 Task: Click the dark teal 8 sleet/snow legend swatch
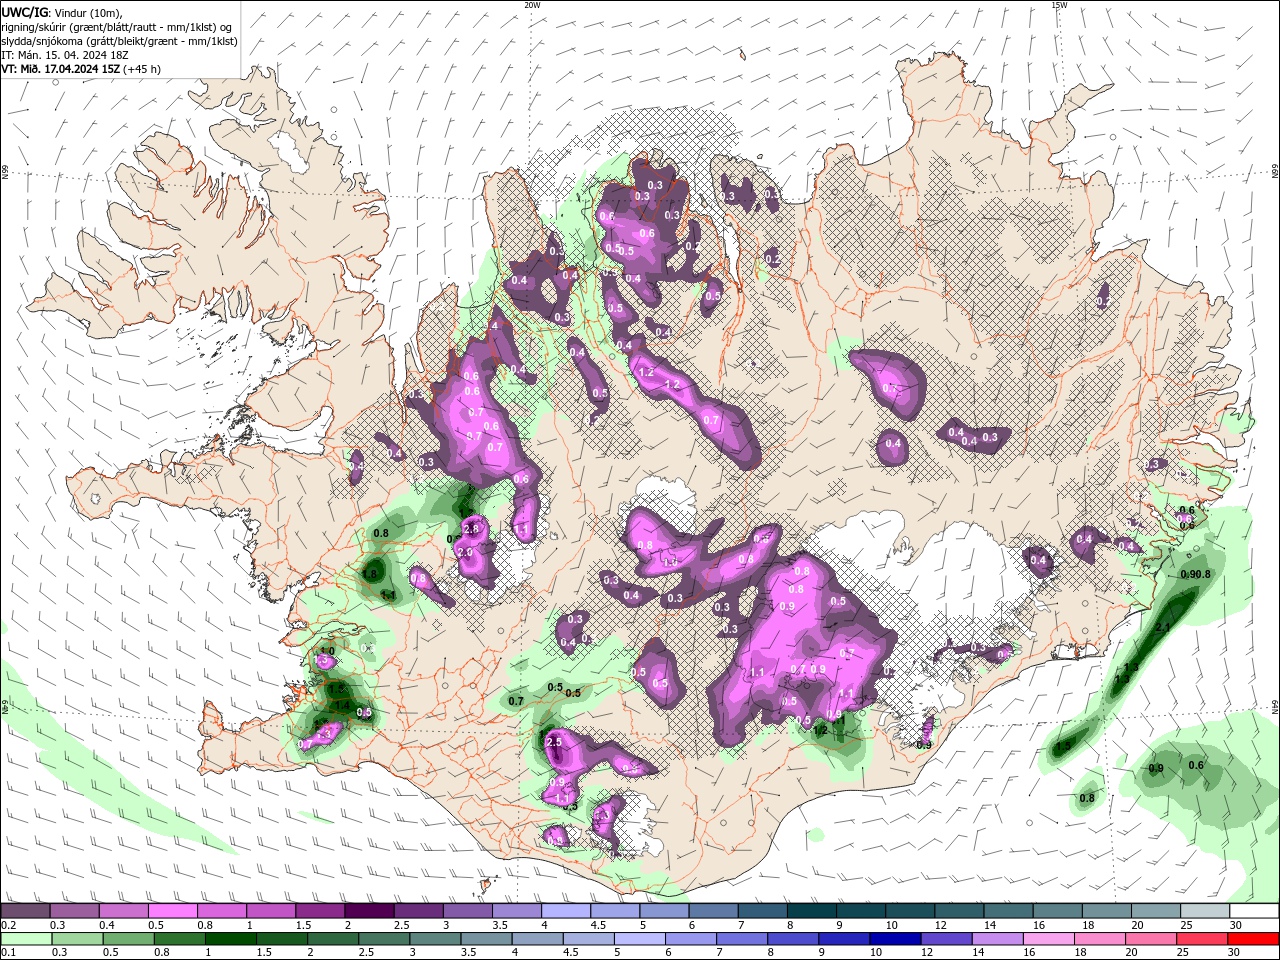812,911
